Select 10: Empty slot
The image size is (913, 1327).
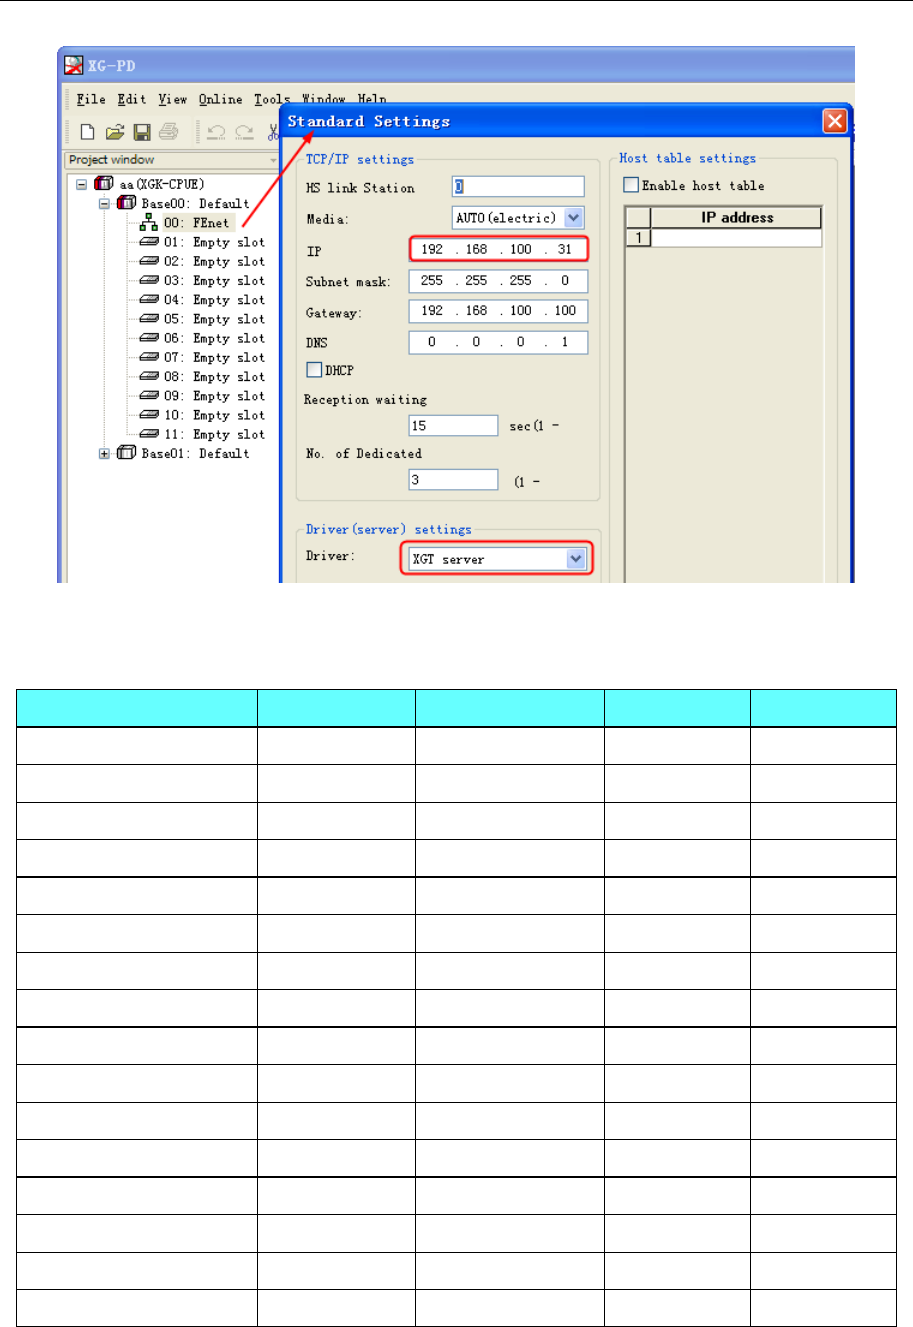click(x=215, y=415)
